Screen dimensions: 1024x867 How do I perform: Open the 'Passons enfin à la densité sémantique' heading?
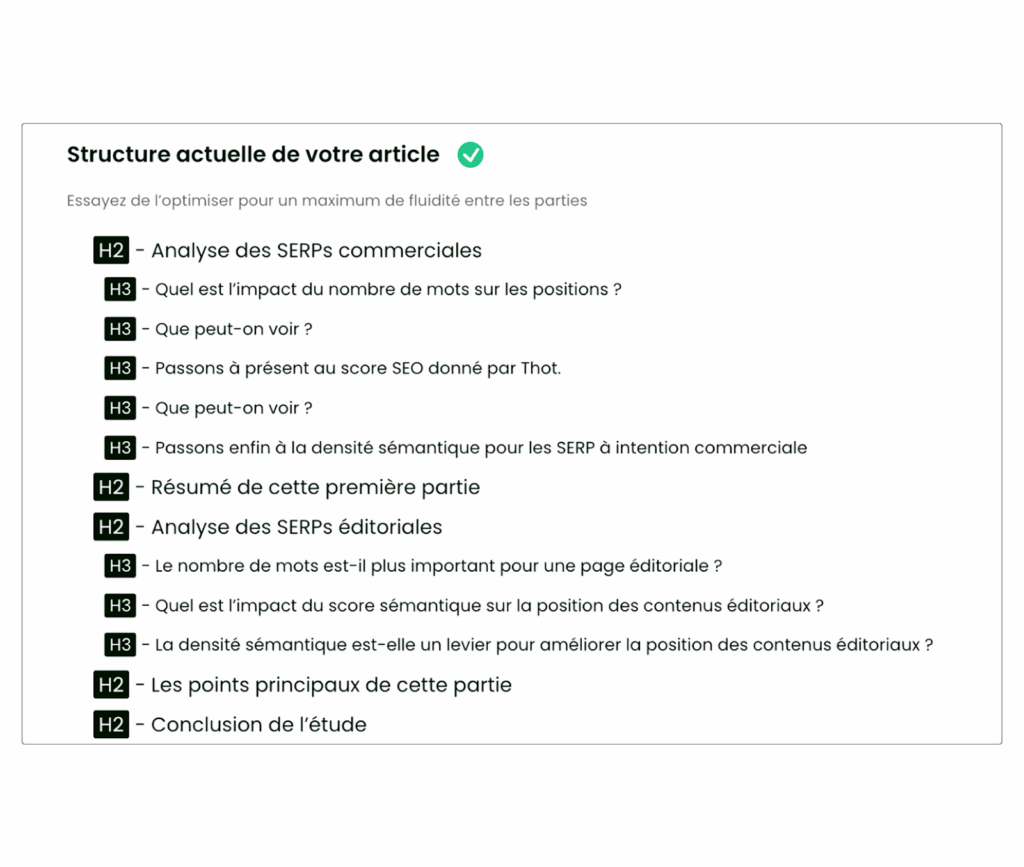480,448
